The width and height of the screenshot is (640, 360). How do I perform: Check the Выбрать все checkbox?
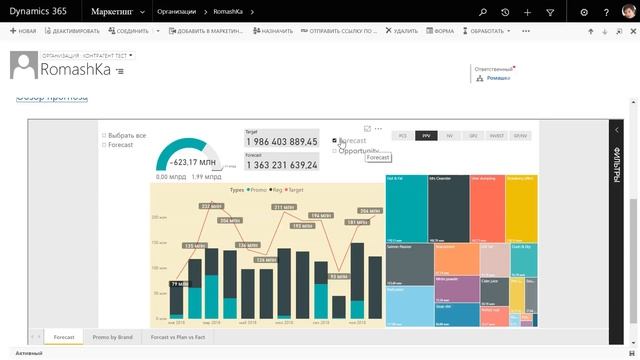[x=104, y=136]
